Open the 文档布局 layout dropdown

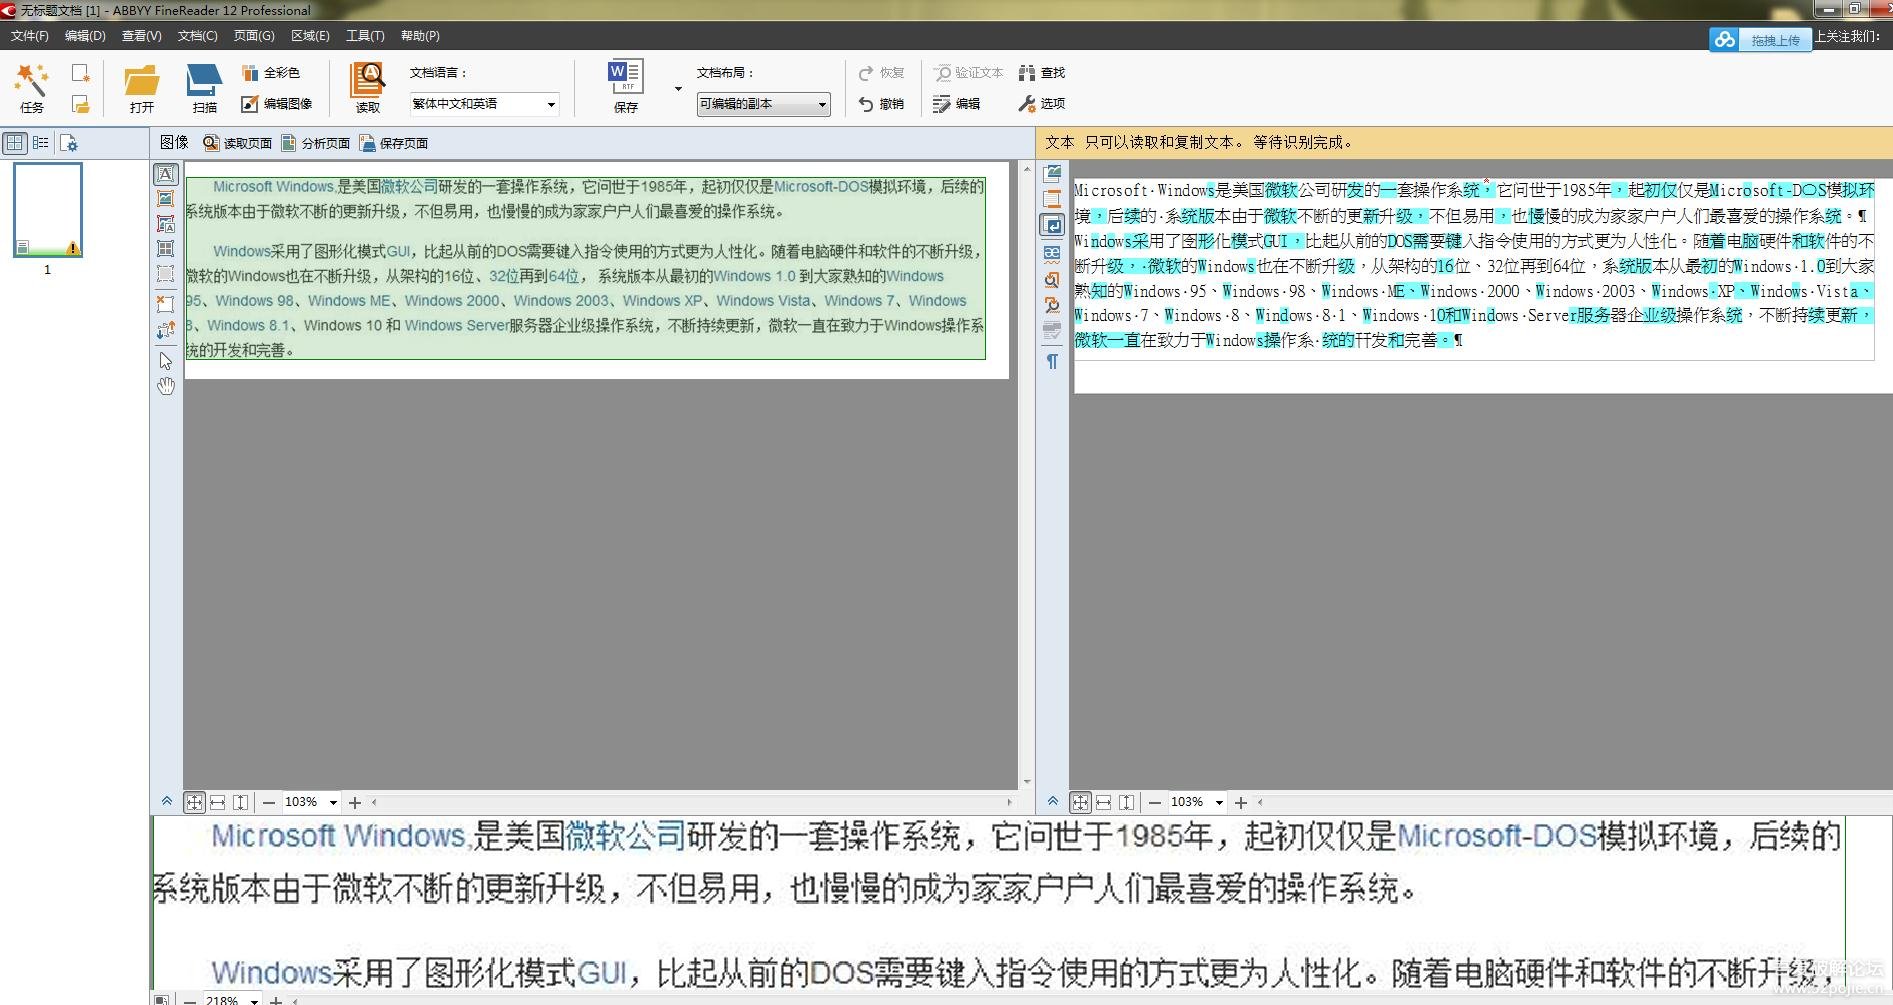click(763, 104)
